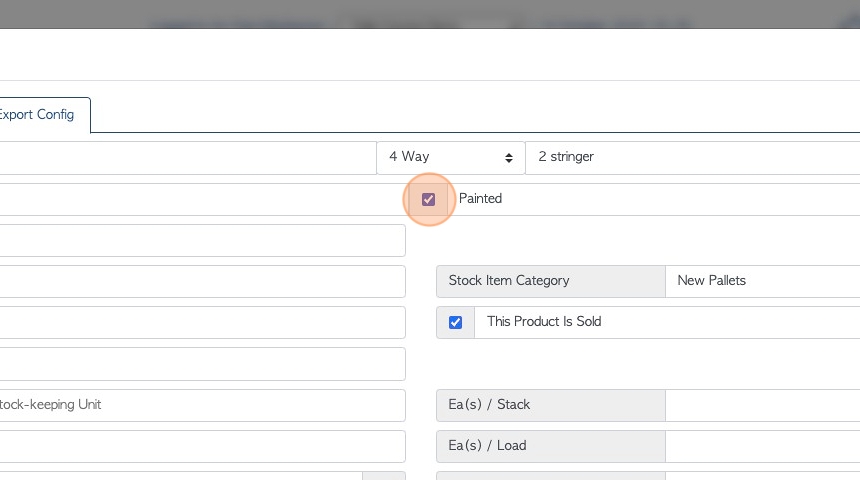Click the empty field left of Stock Item Category

[202, 281]
